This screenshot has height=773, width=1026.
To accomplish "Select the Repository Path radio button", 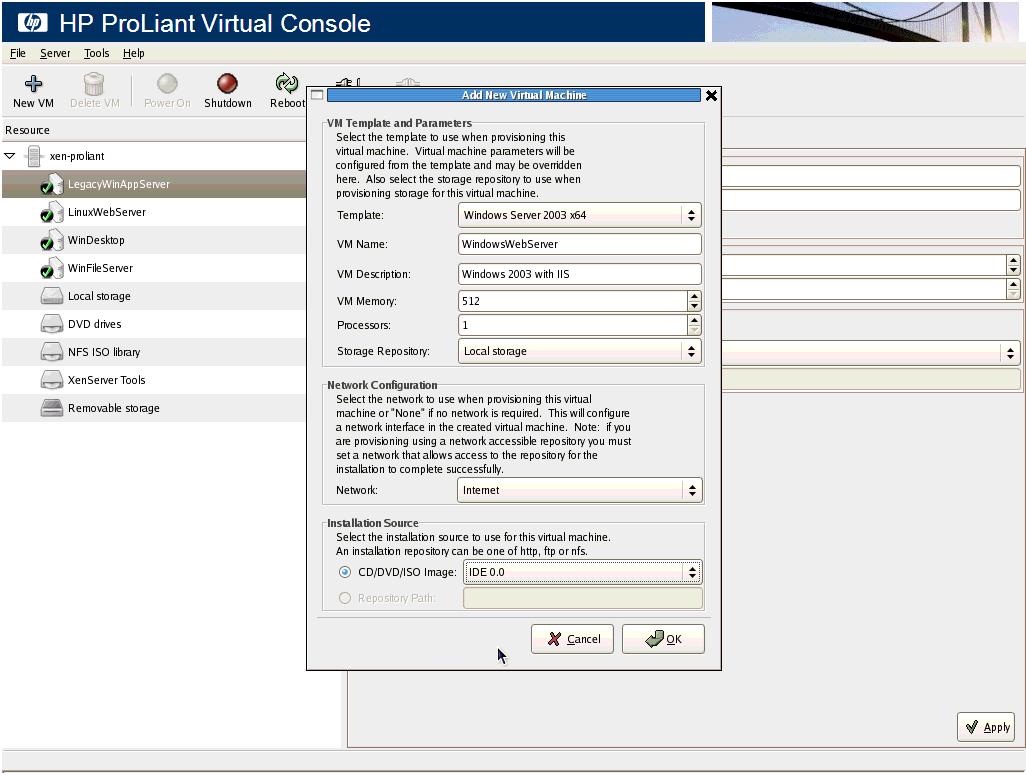I will click(x=345, y=598).
